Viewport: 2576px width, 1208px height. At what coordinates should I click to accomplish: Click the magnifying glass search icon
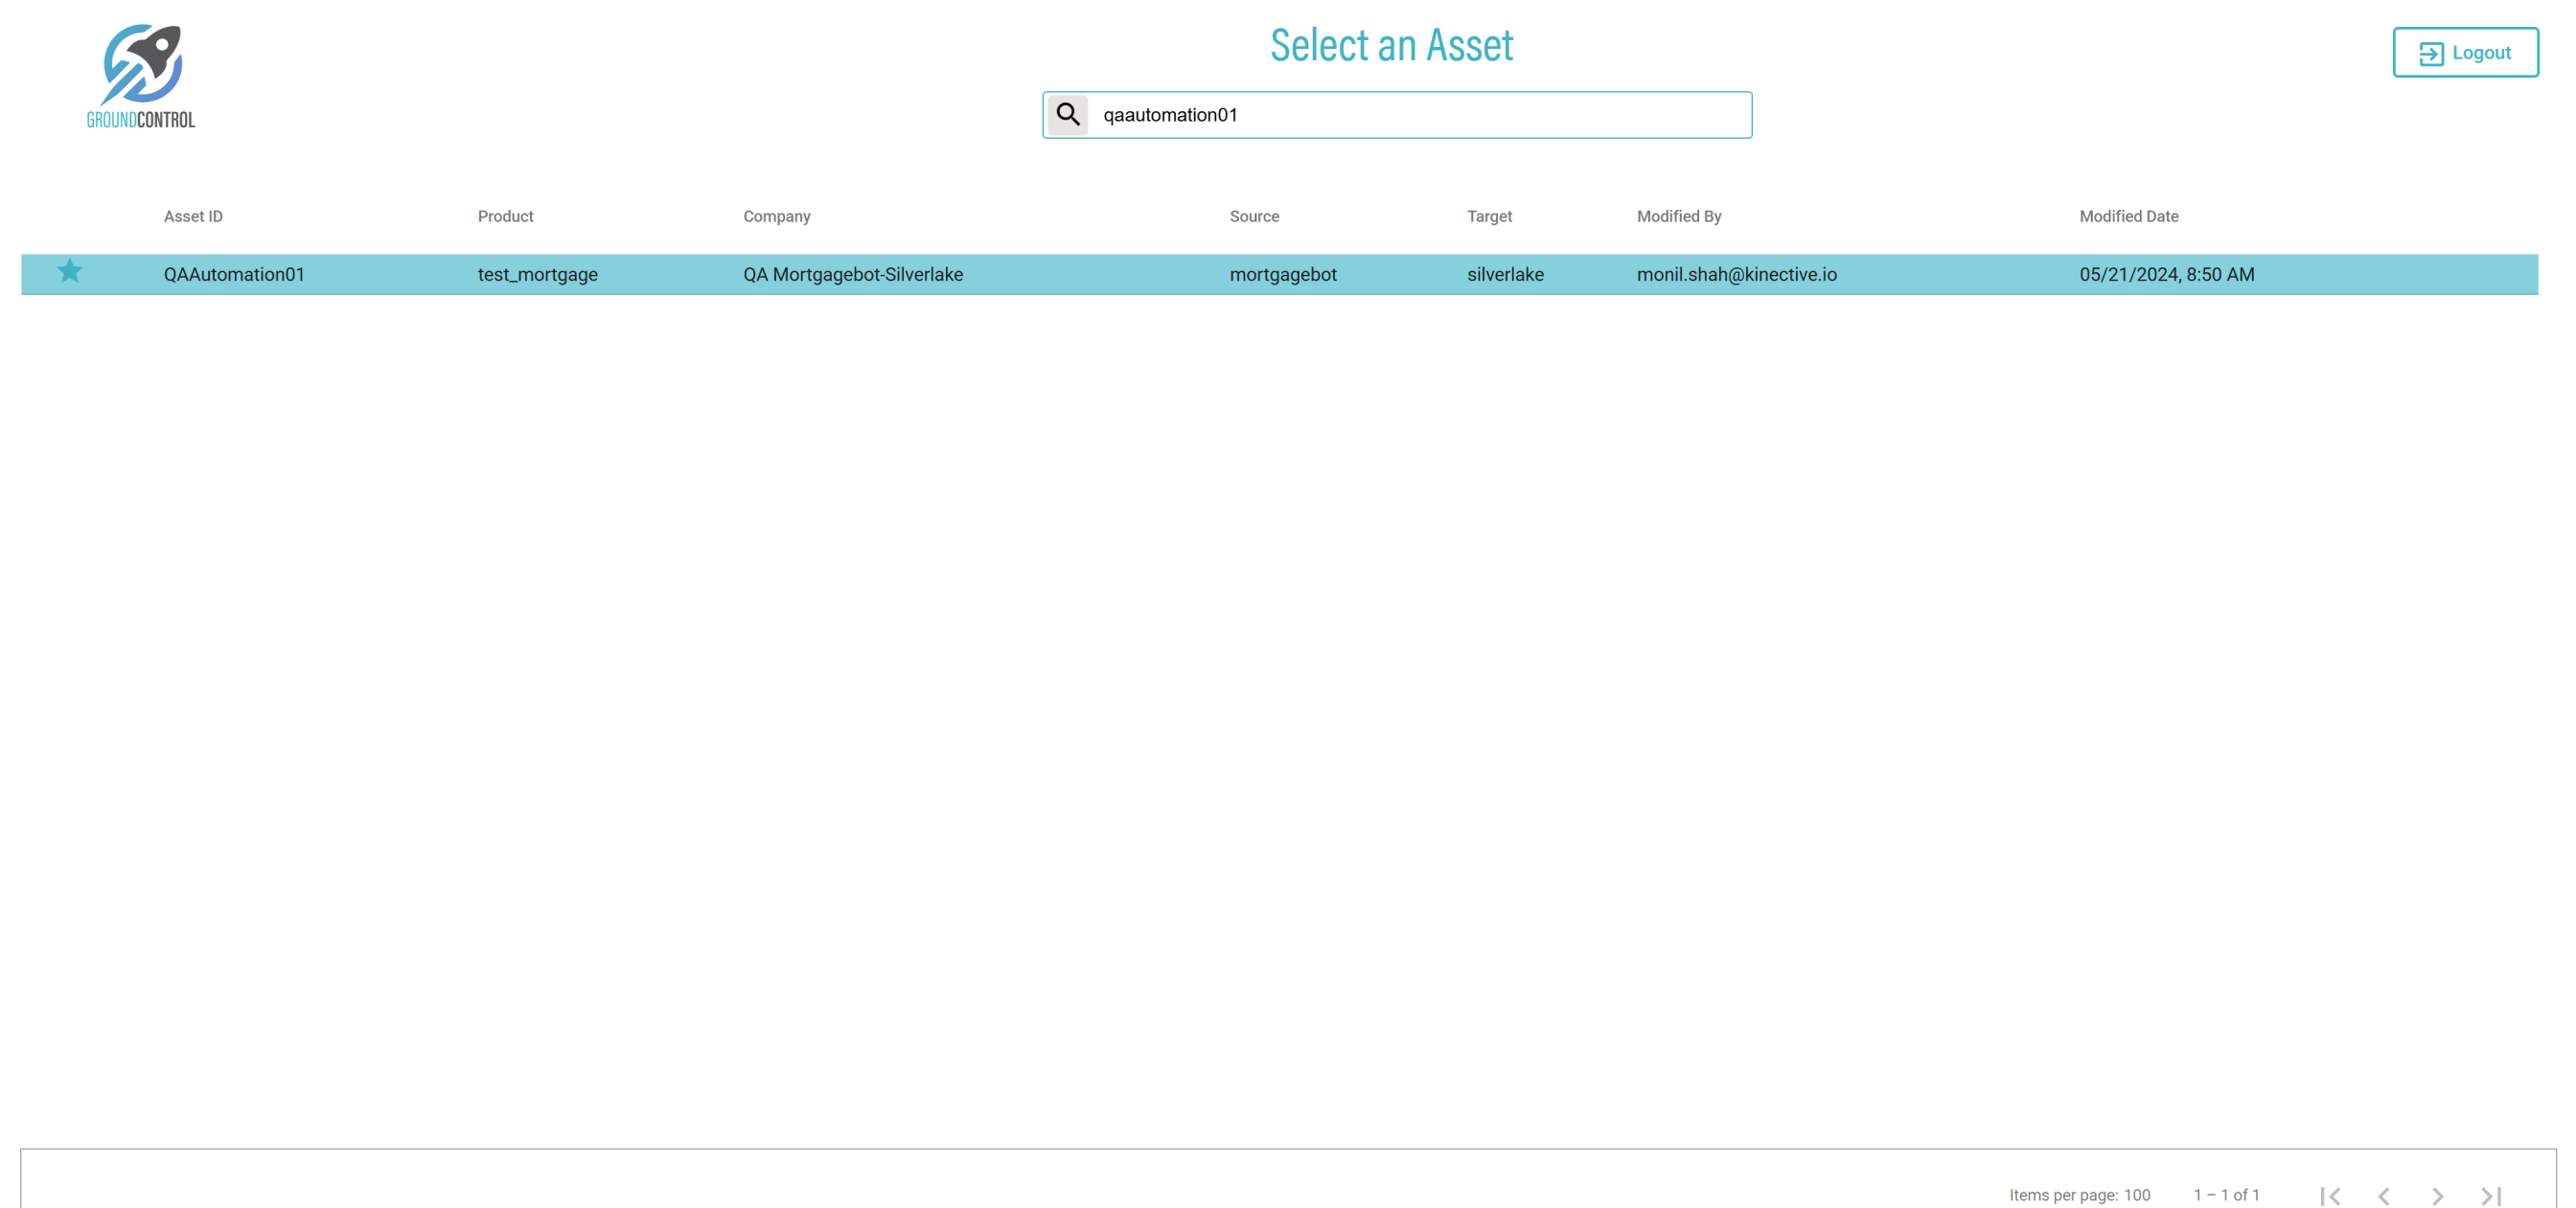click(x=1067, y=115)
